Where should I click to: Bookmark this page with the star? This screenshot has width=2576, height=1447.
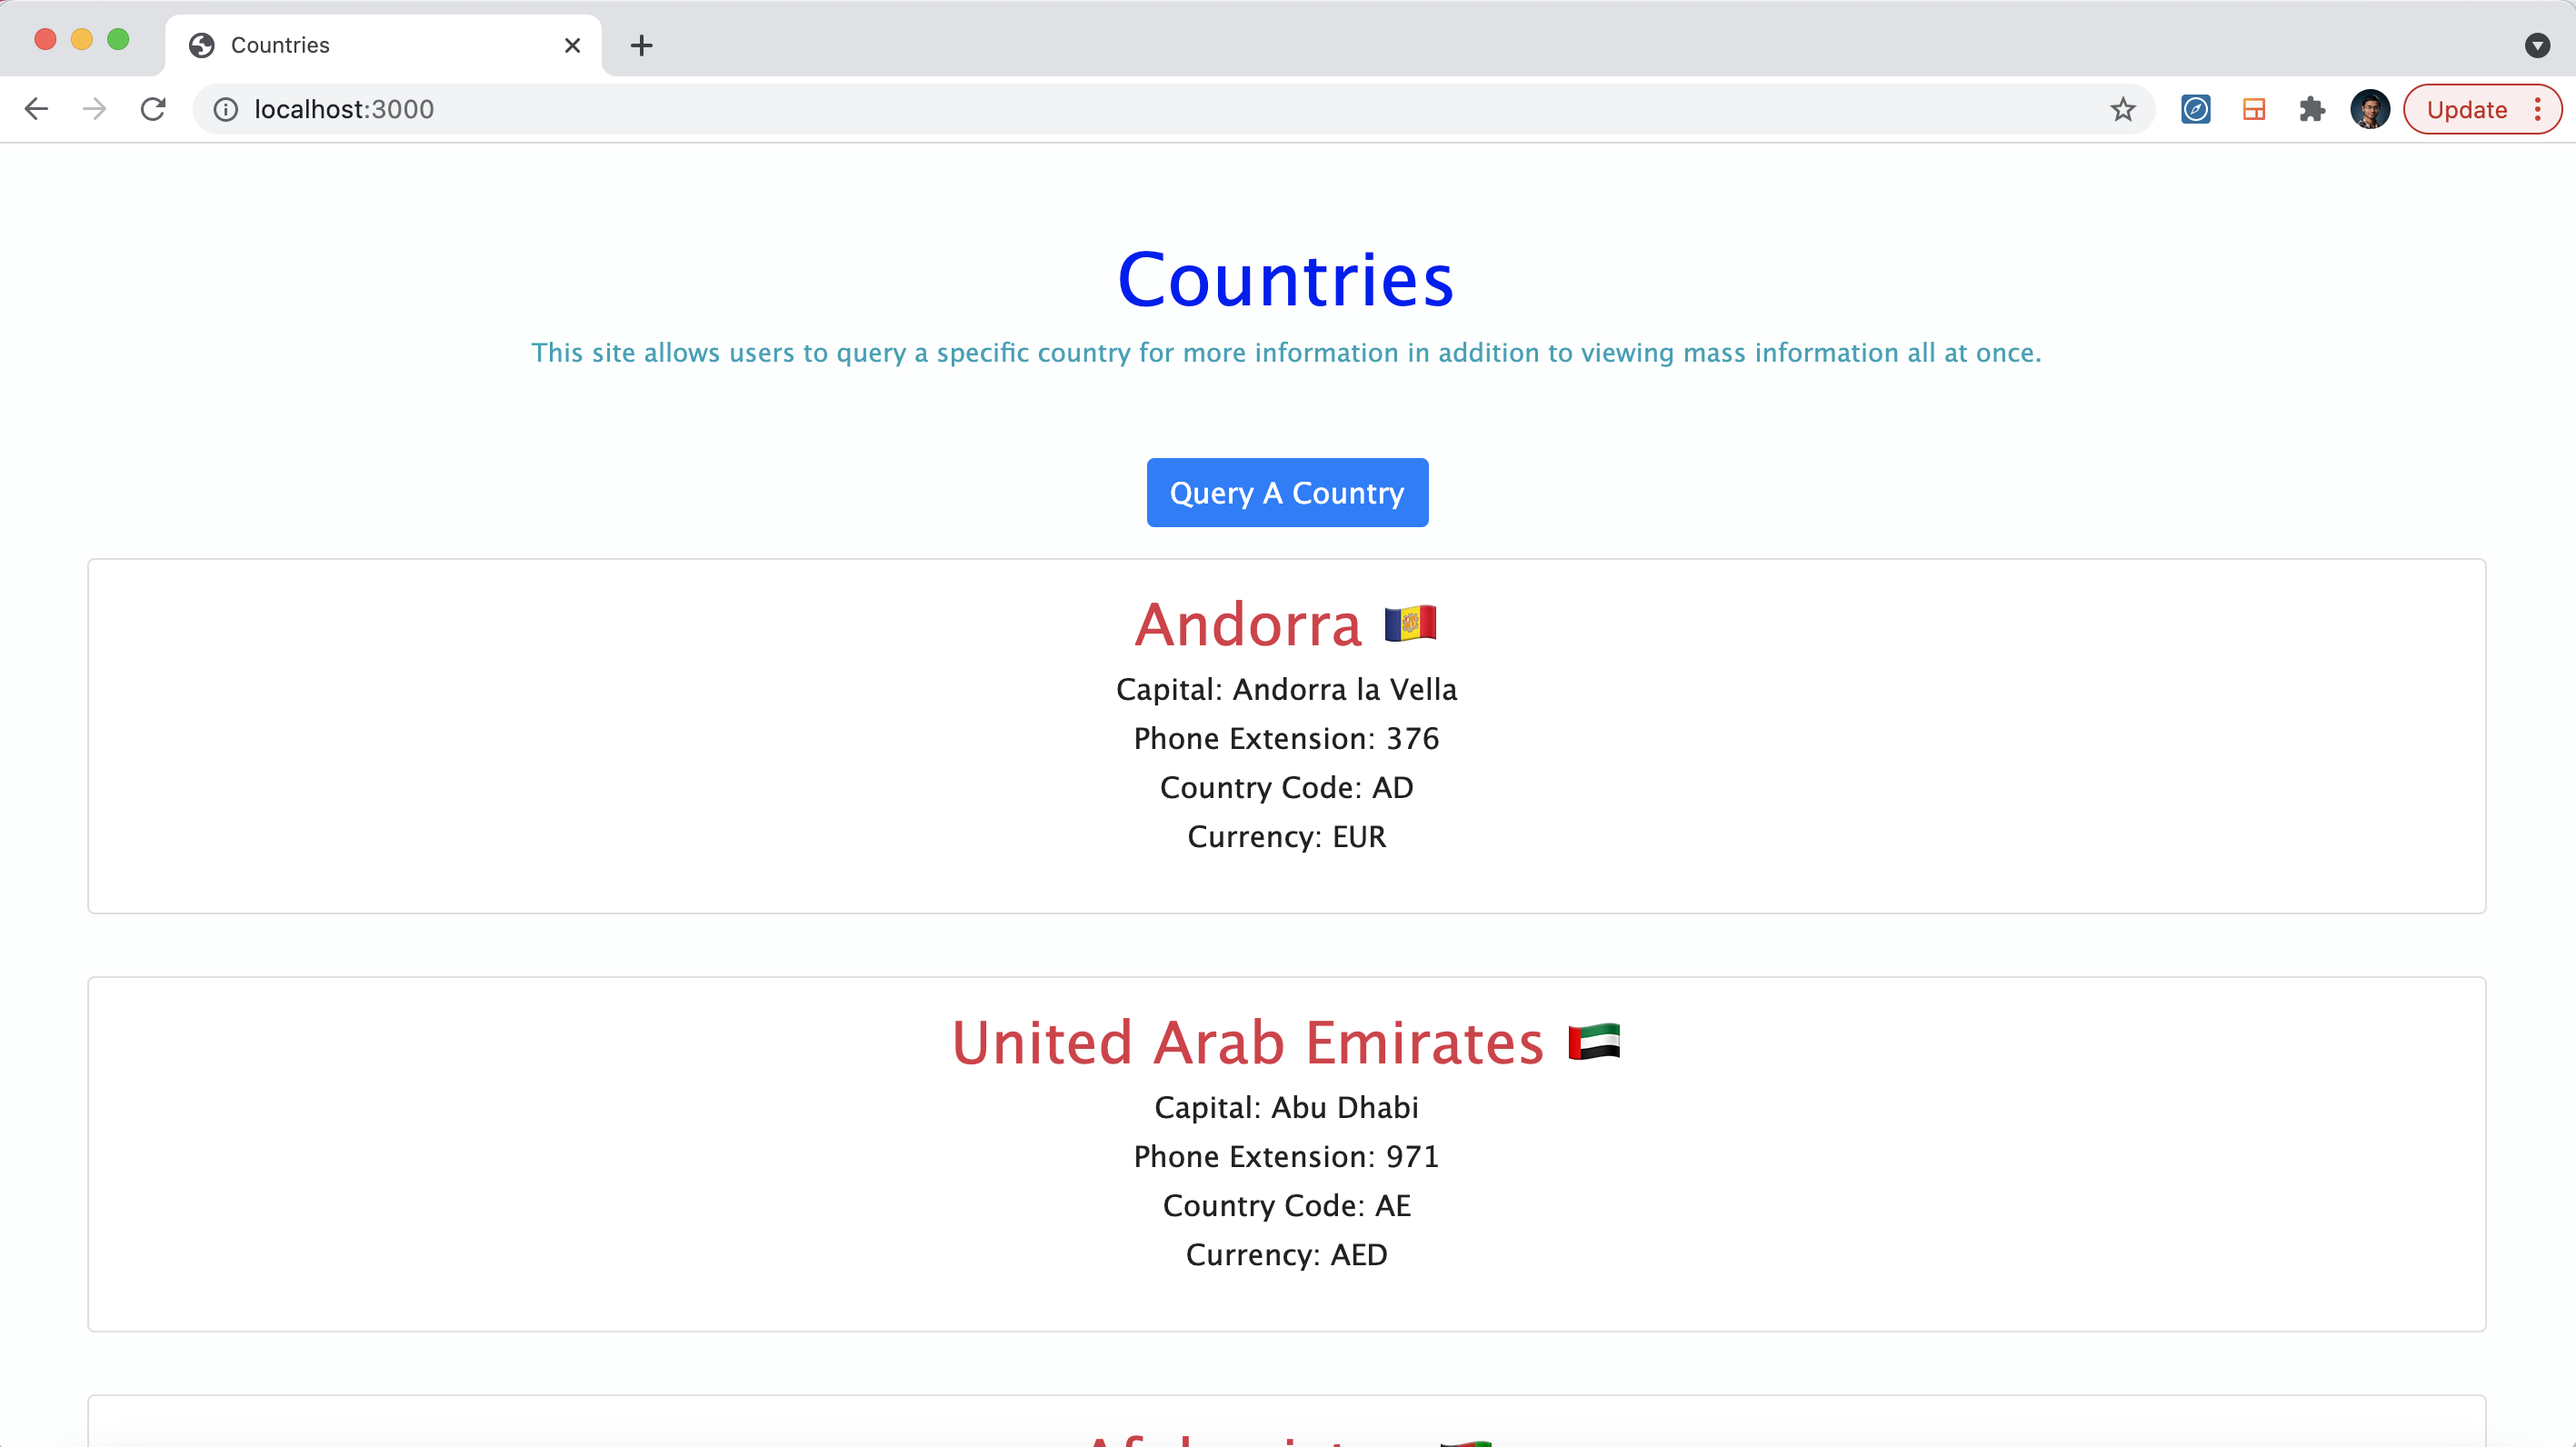[2122, 109]
